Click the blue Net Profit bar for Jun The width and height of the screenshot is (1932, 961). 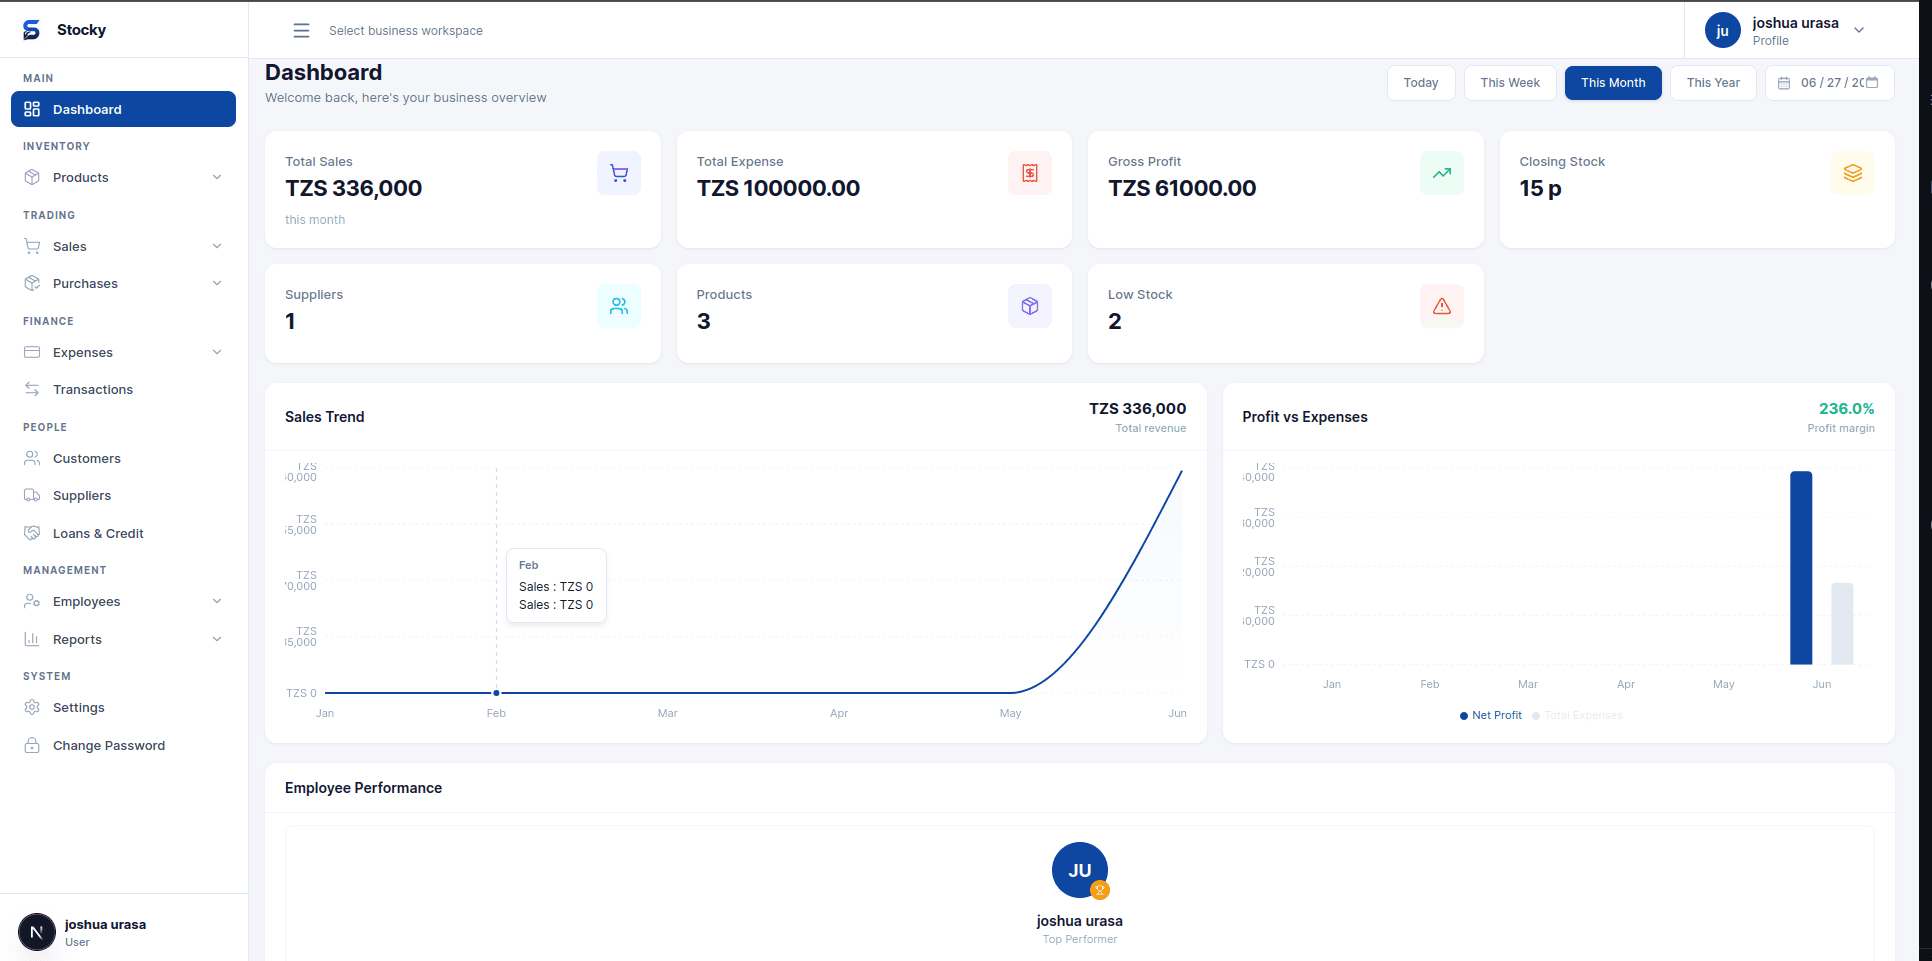click(1801, 568)
